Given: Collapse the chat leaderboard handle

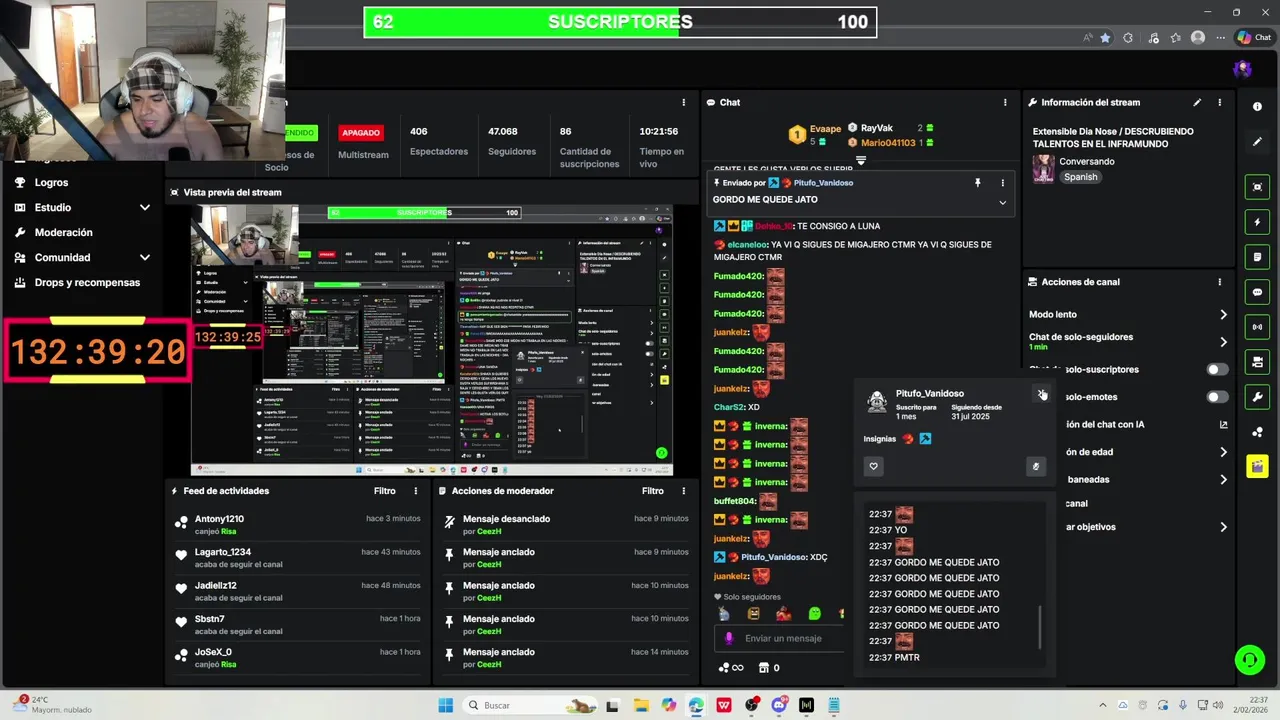Looking at the screenshot, I should (x=860, y=160).
